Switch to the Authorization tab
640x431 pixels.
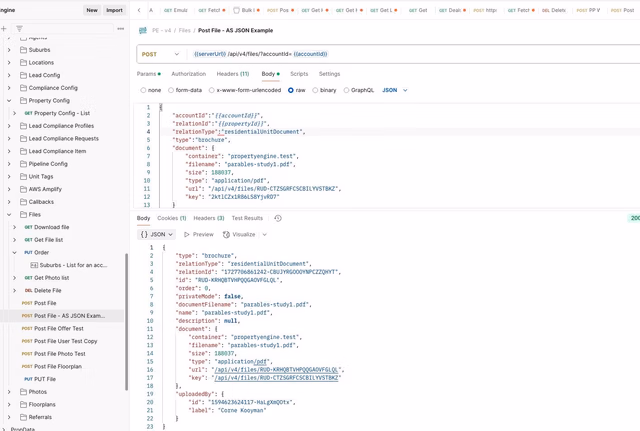click(x=188, y=74)
